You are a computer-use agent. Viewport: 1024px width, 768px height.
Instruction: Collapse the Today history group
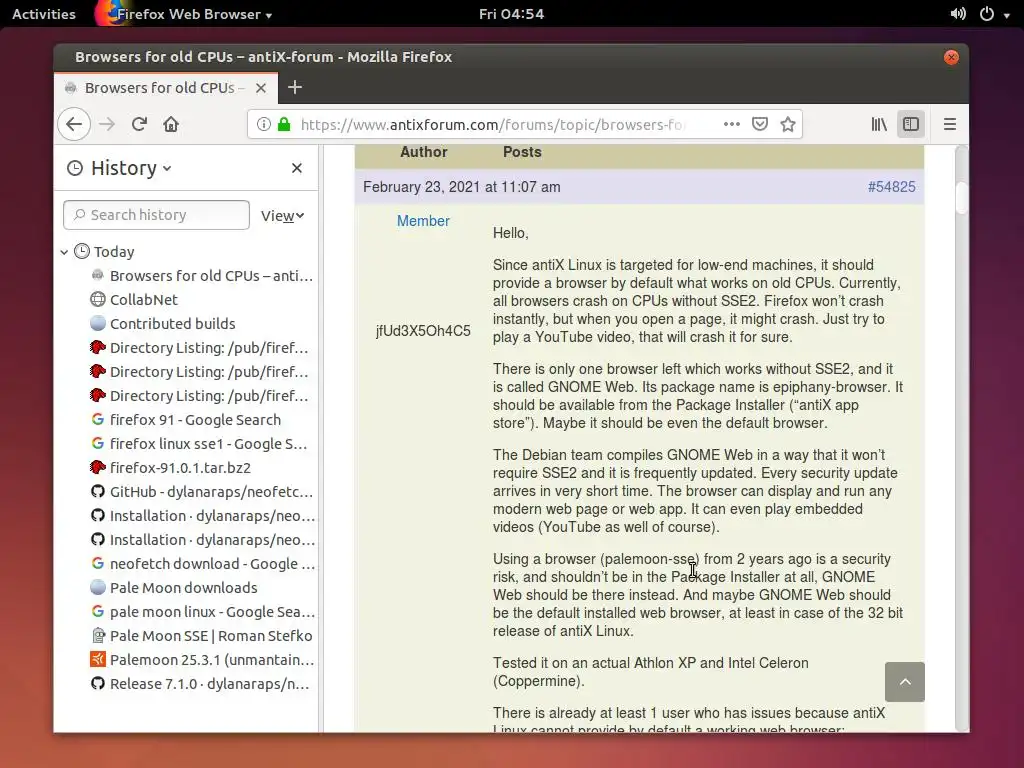[64, 252]
